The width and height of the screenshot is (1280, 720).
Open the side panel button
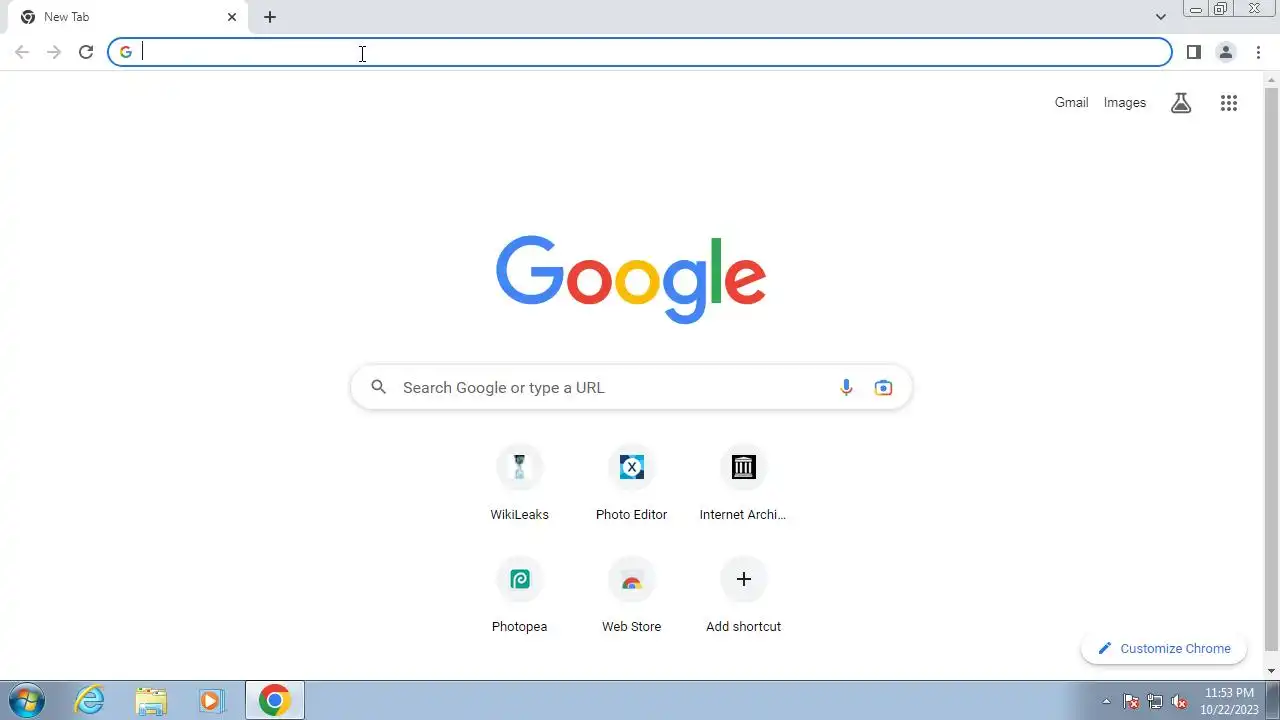1193,52
